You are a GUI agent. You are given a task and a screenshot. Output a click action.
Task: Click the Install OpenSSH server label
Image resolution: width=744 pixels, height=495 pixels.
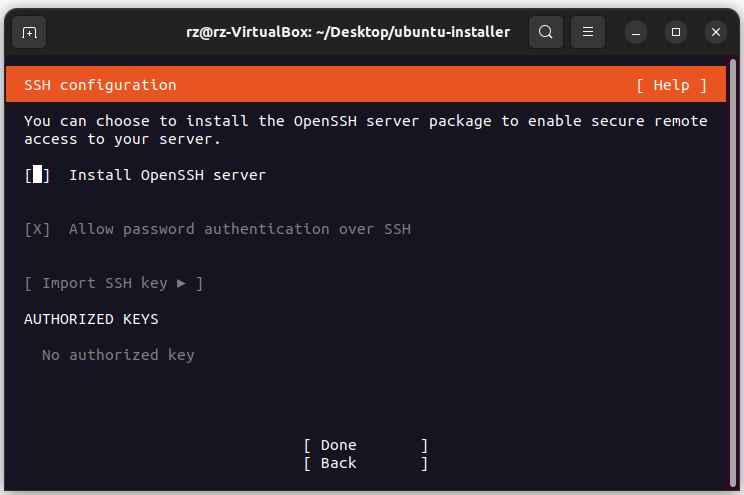pyautogui.click(x=167, y=175)
